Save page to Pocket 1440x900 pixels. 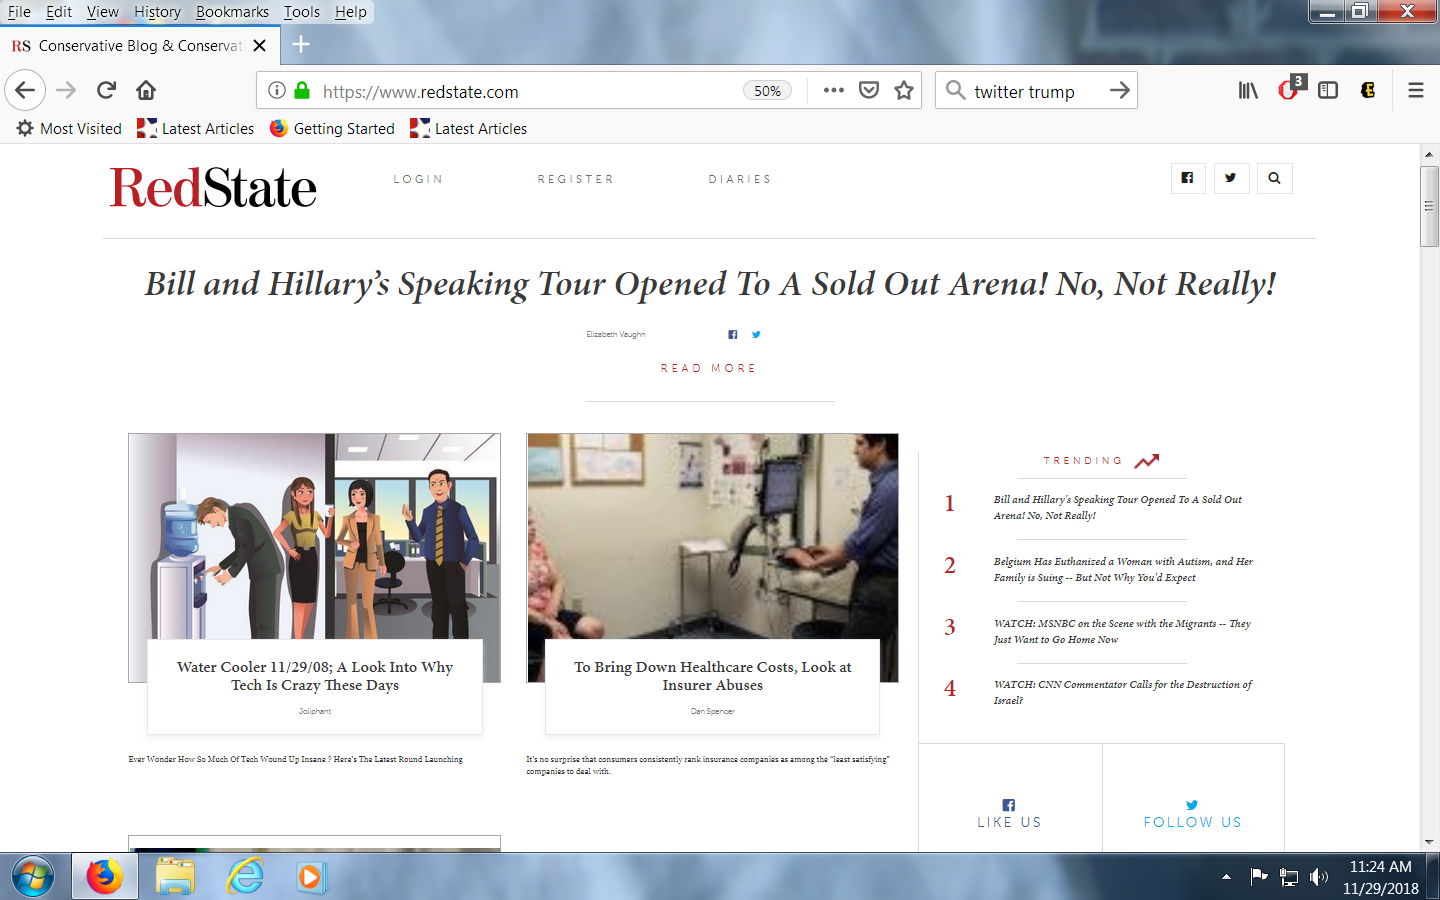[869, 90]
